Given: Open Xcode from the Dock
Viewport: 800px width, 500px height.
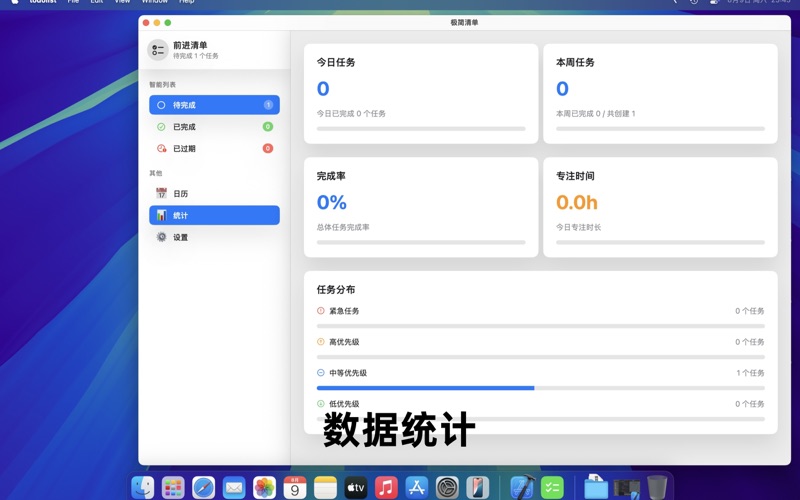Looking at the screenshot, I should click(522, 488).
